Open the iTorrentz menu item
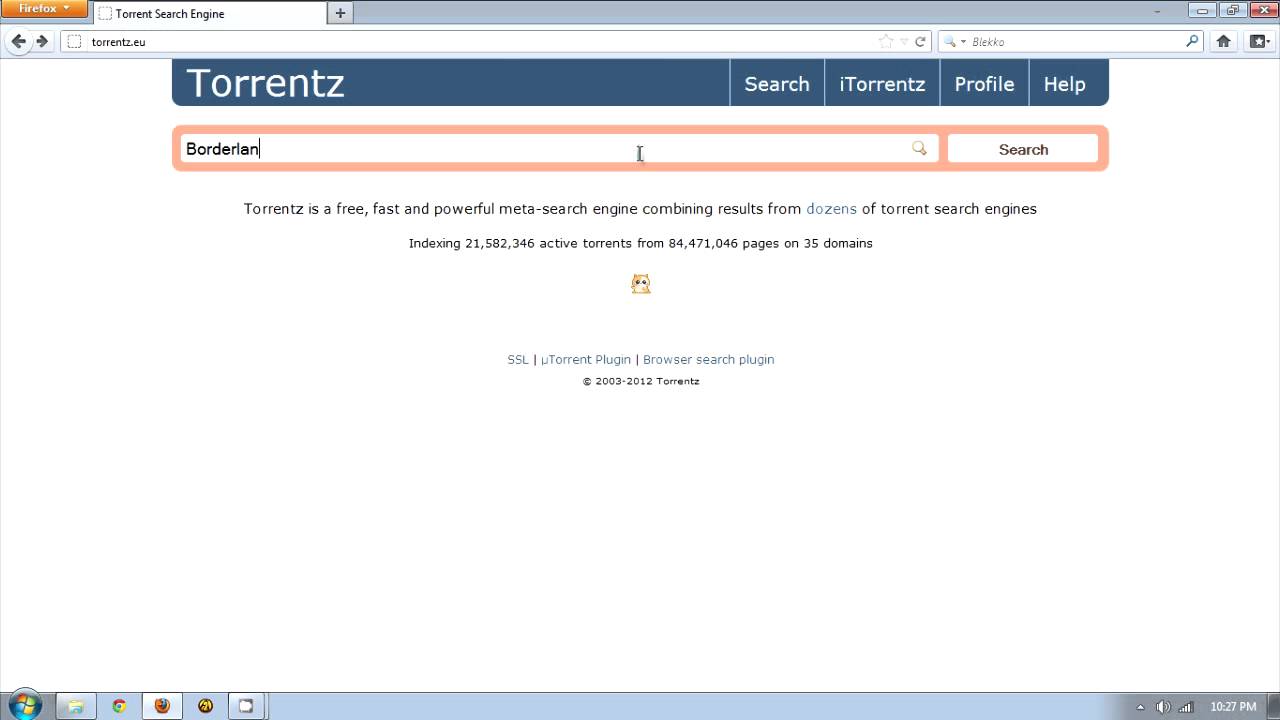 click(x=882, y=84)
